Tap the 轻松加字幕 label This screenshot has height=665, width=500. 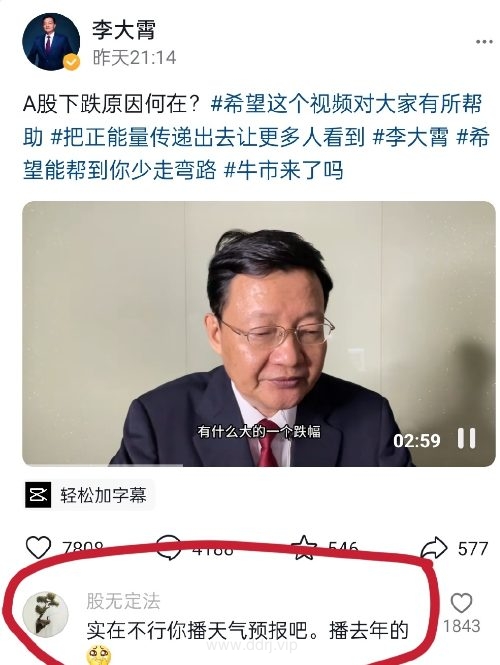tap(103, 495)
